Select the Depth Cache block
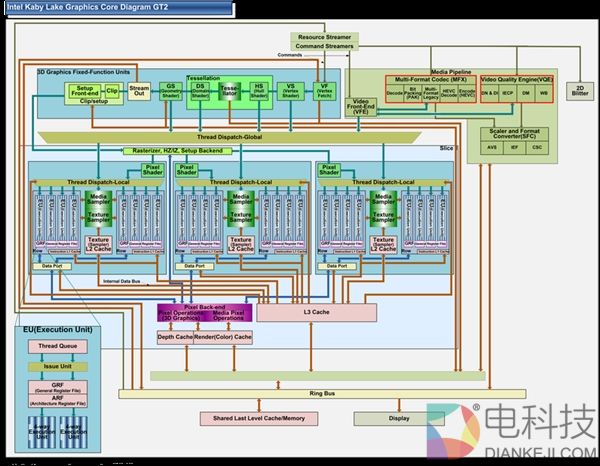 point(175,337)
